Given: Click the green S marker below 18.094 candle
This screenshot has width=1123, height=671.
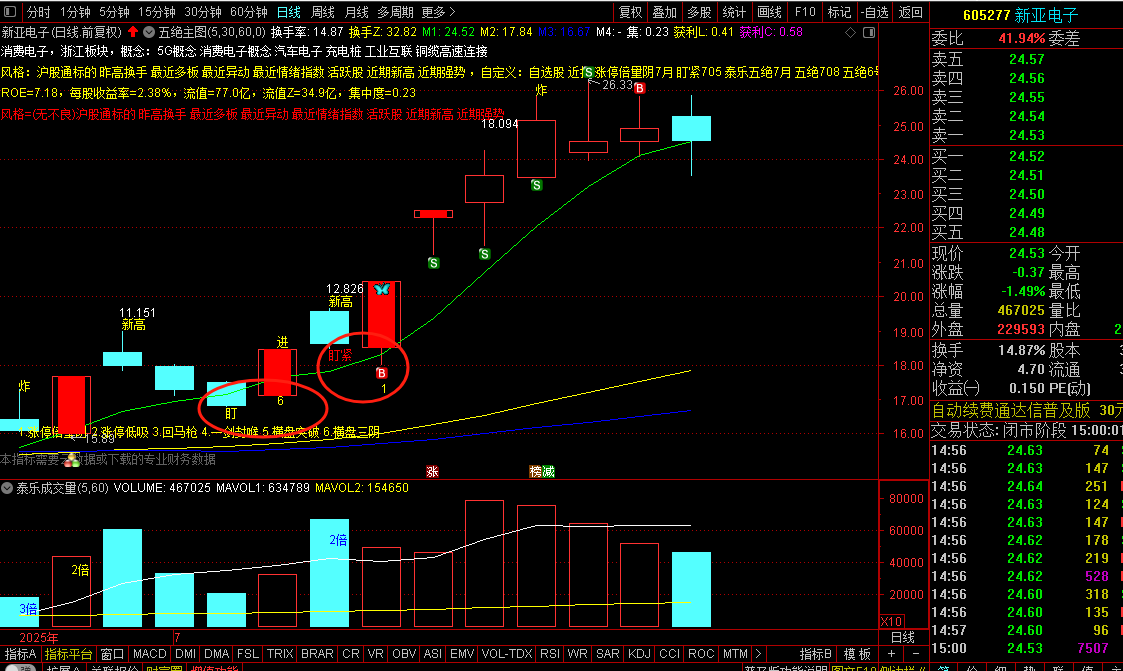Looking at the screenshot, I should (536, 185).
